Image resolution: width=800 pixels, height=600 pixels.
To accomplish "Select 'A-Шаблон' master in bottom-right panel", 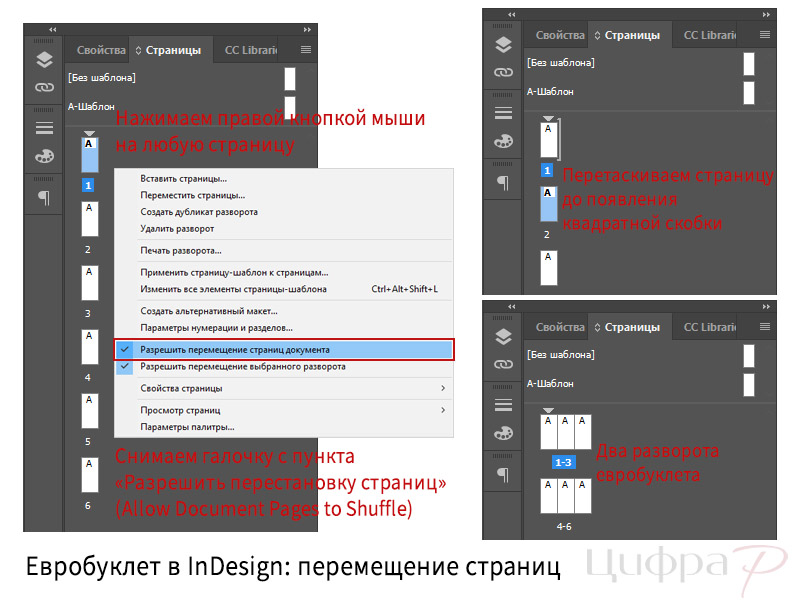I will click(x=550, y=384).
